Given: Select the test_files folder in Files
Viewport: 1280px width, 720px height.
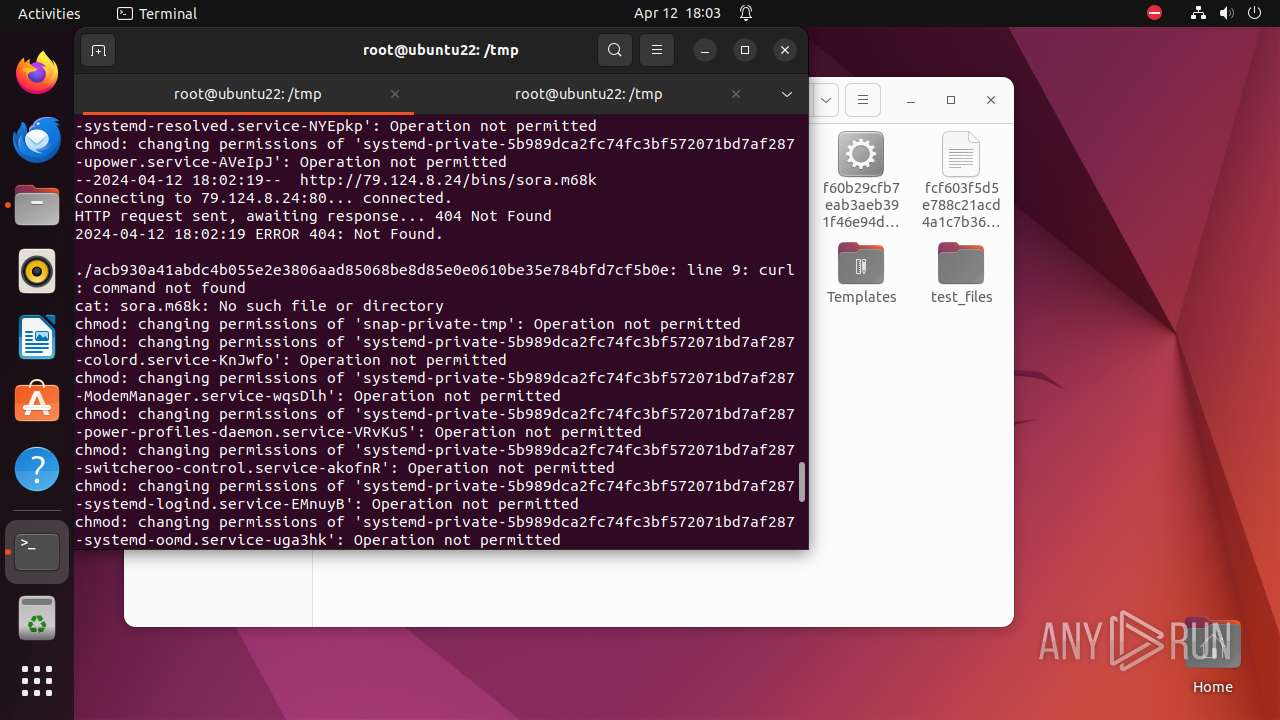Looking at the screenshot, I should tap(961, 273).
